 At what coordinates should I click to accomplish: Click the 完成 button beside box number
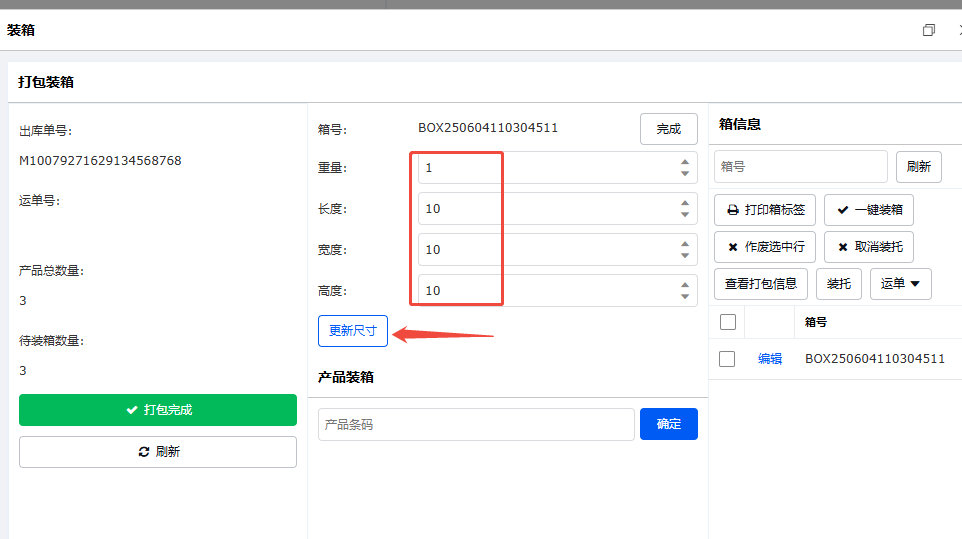669,129
